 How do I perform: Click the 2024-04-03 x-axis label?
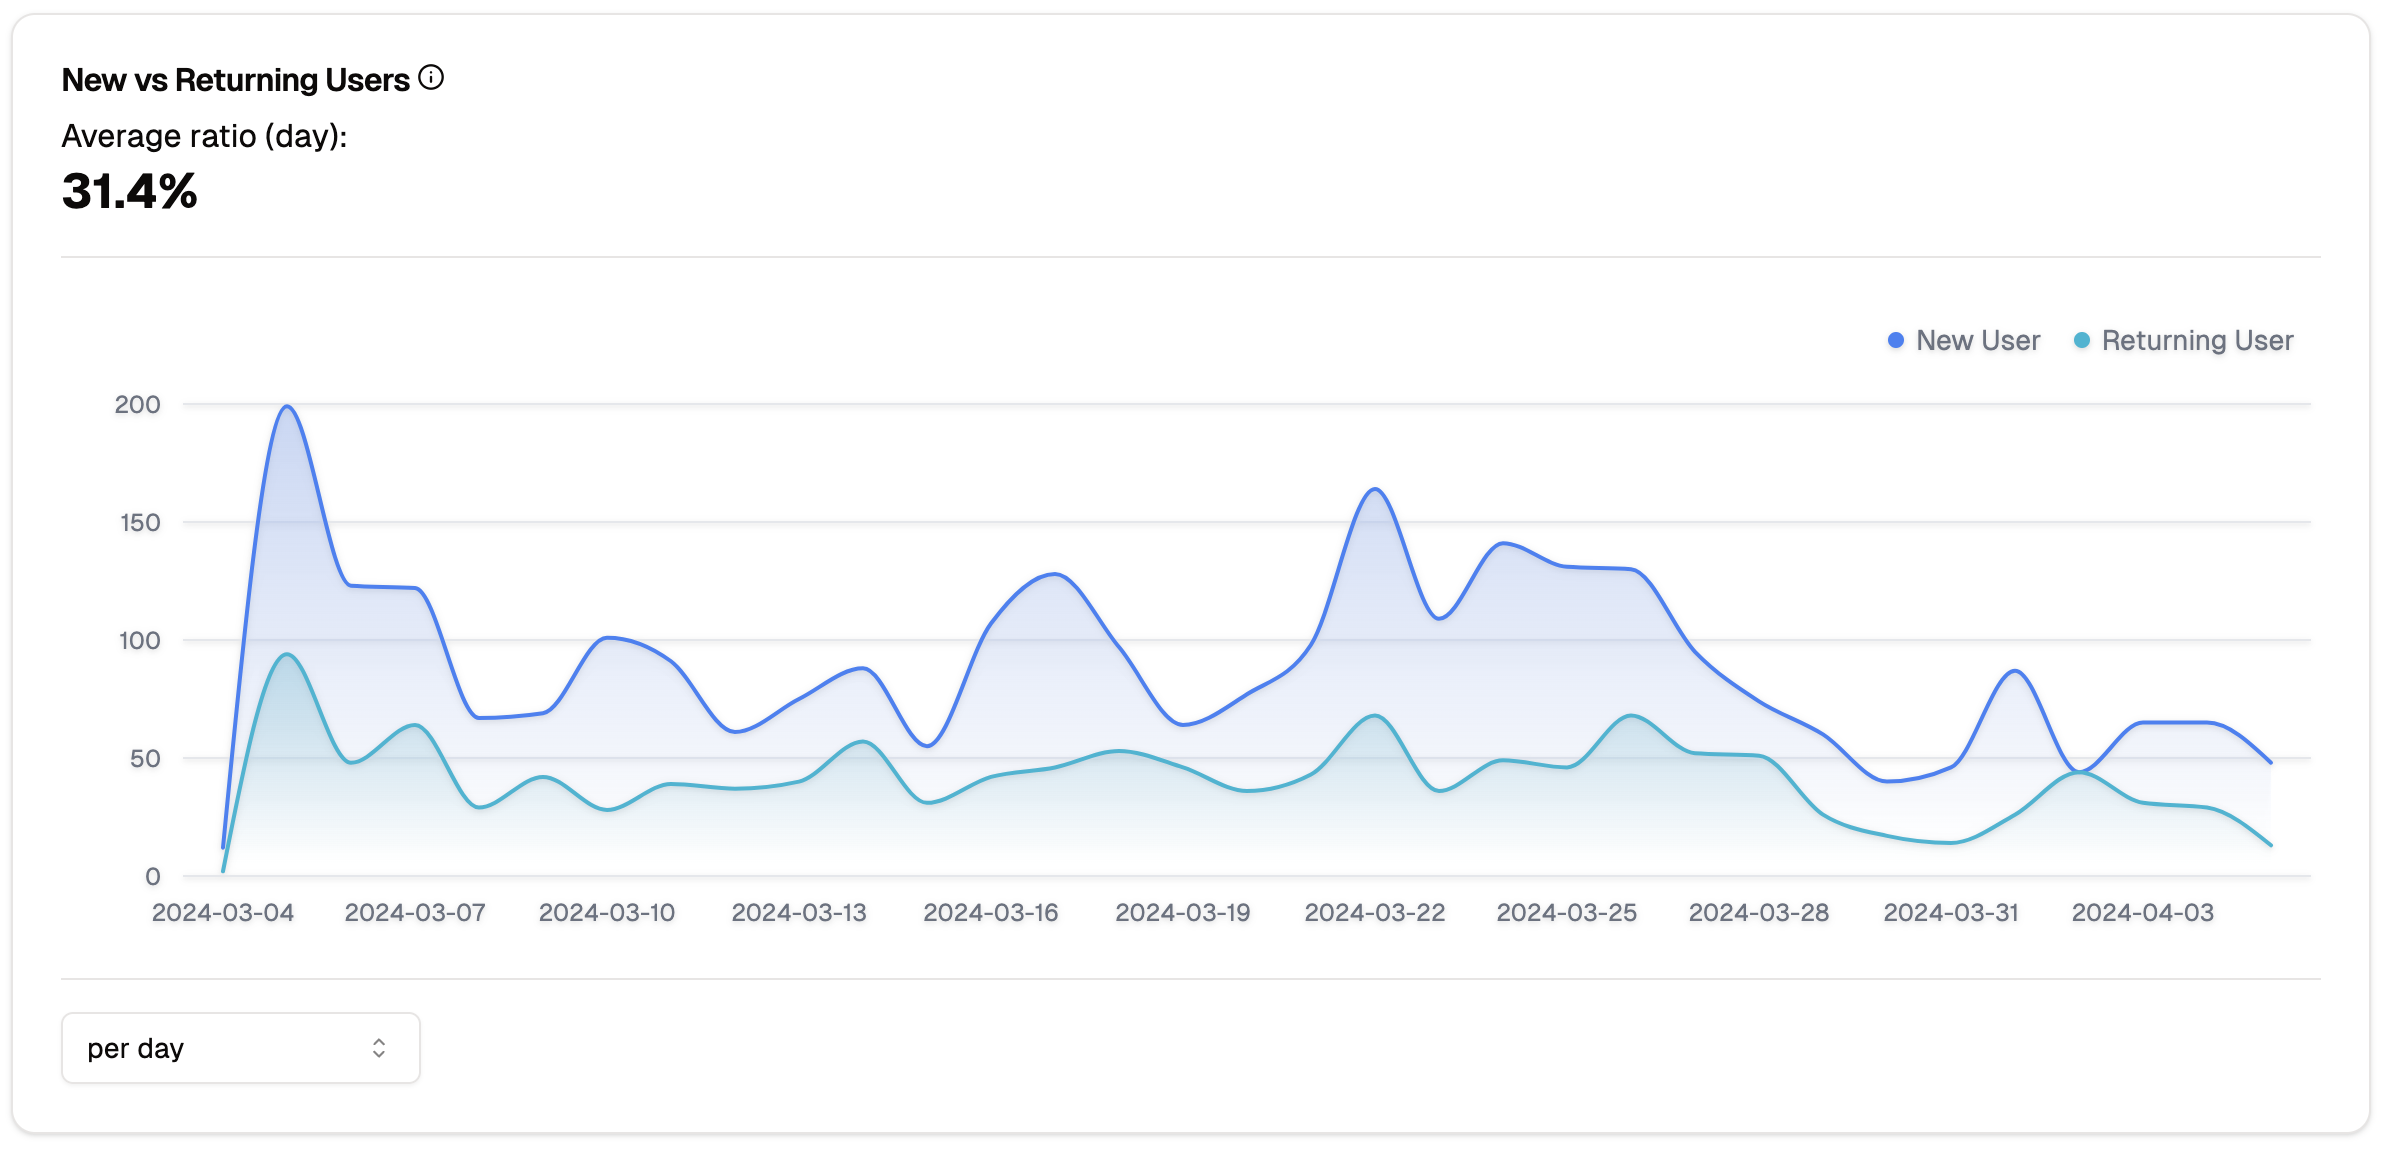pyautogui.click(x=2143, y=913)
